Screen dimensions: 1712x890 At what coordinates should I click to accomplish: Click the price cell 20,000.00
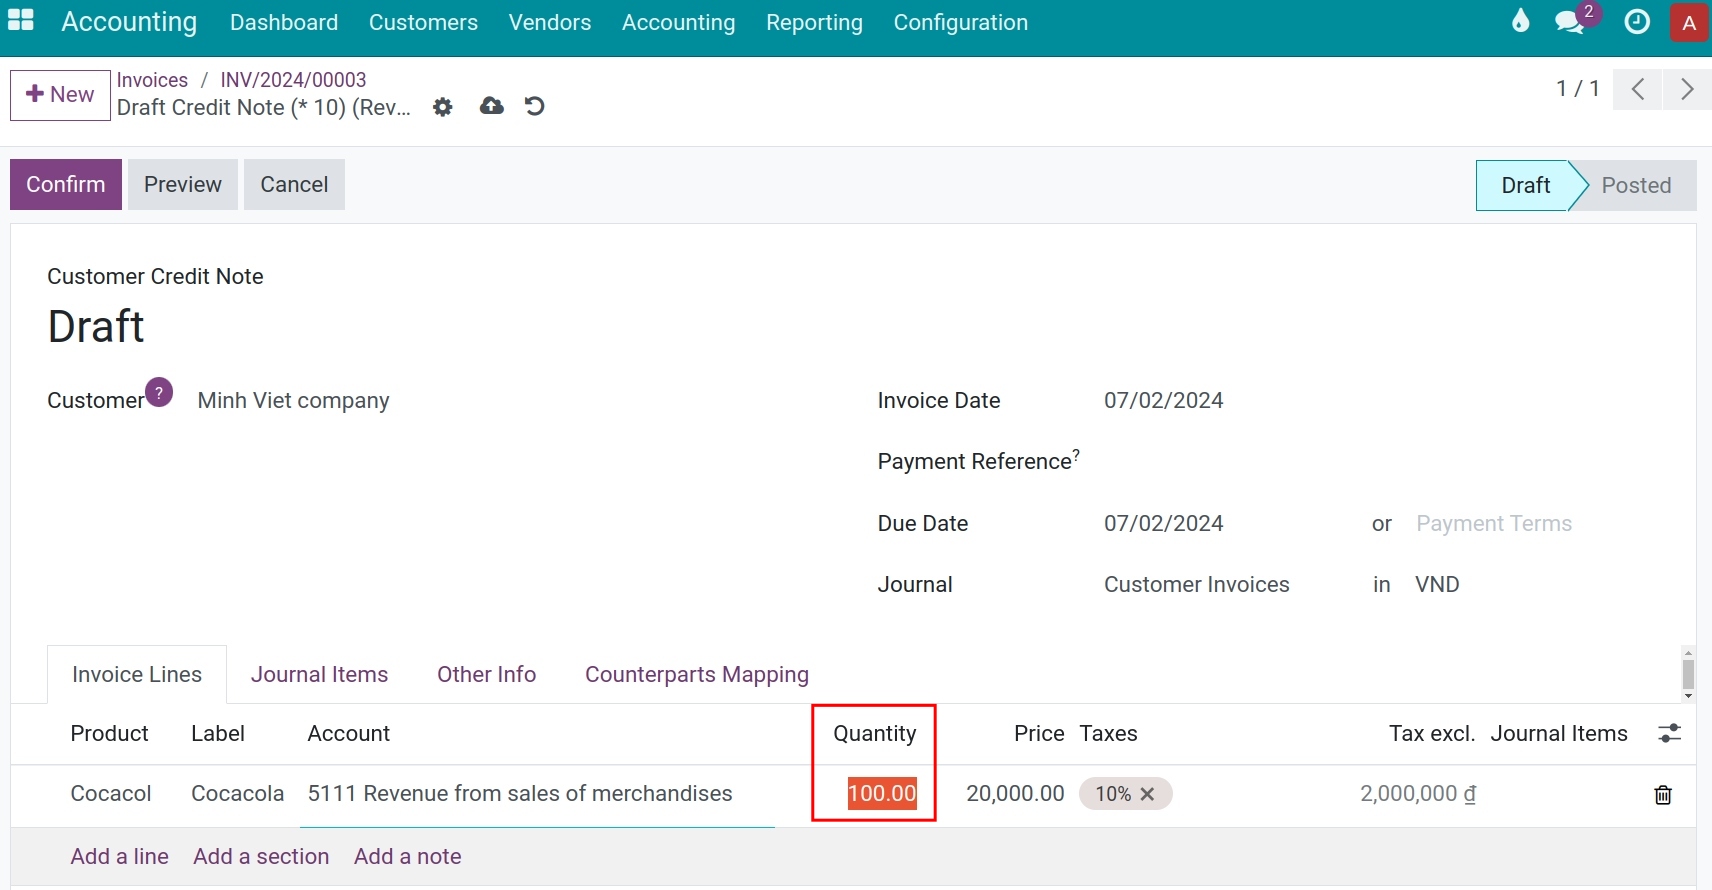1015,794
